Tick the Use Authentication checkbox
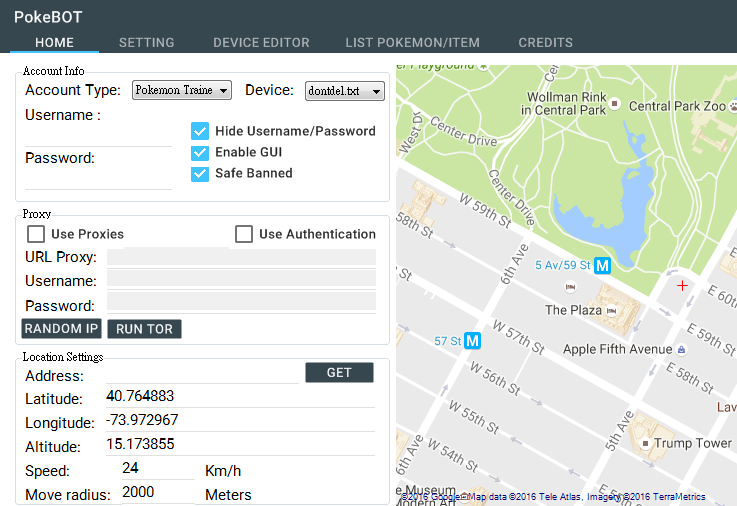The width and height of the screenshot is (737, 506). click(244, 234)
